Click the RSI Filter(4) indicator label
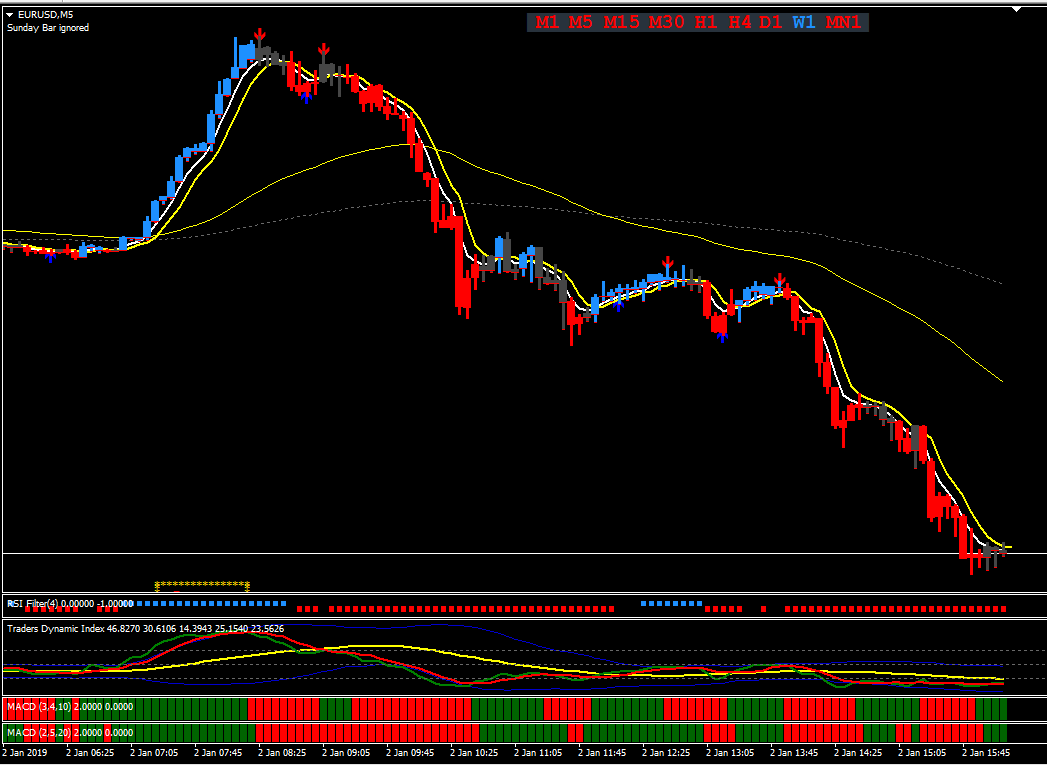The image size is (1047, 766). [70, 604]
